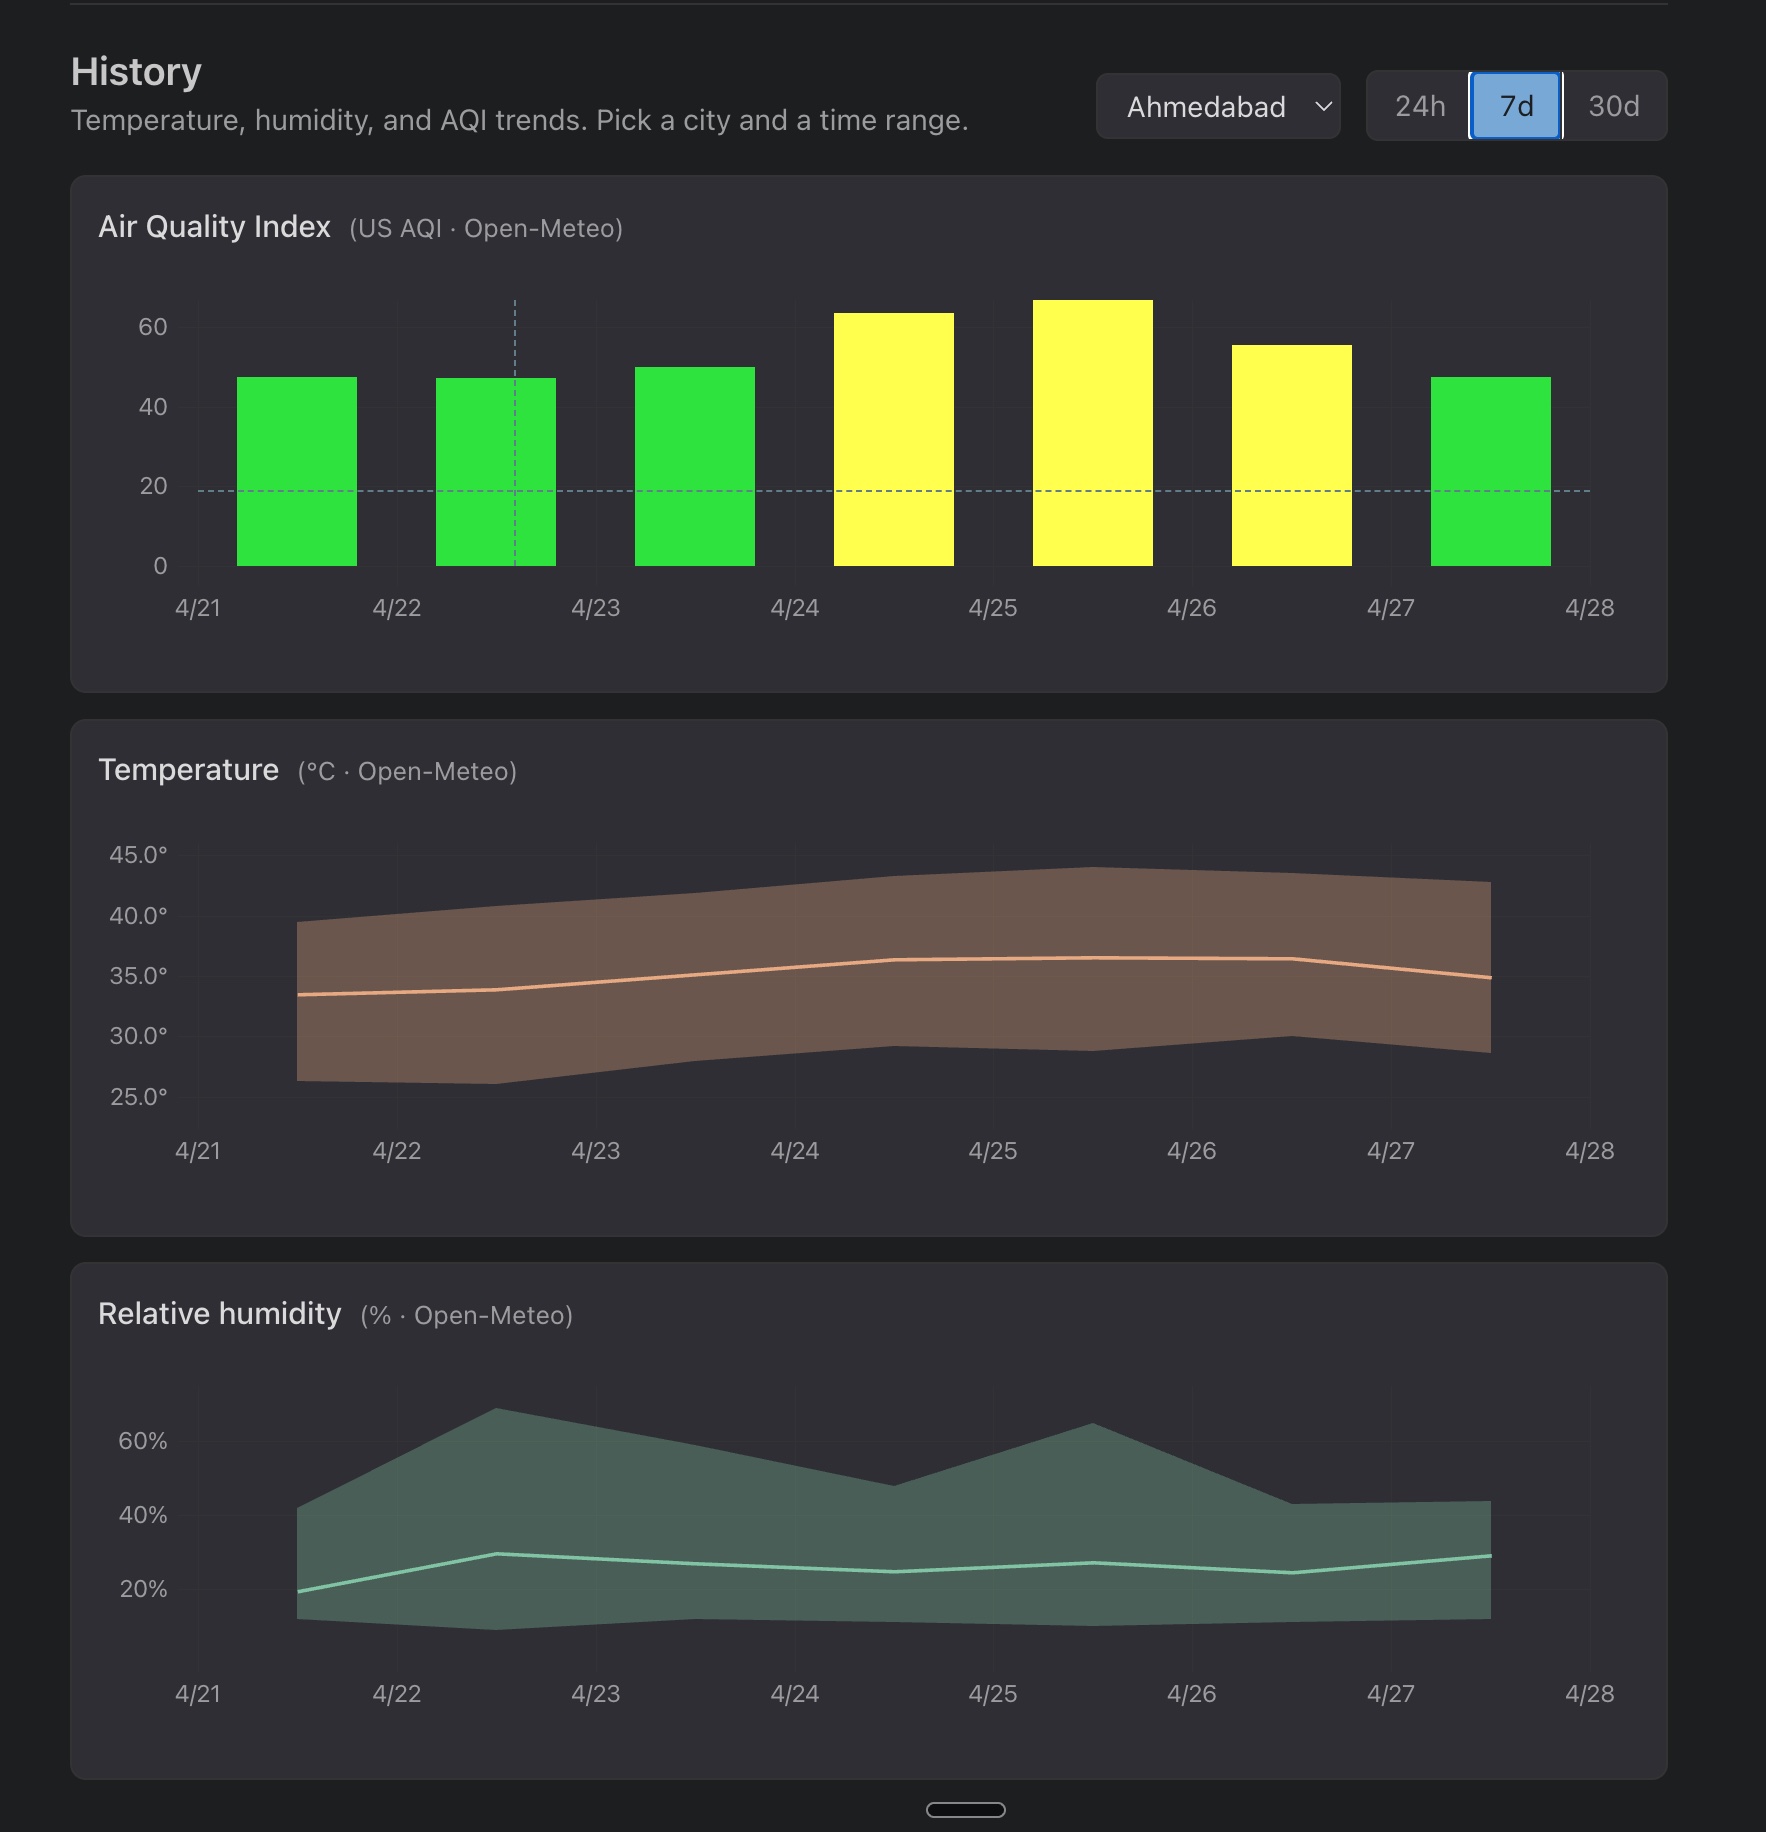Click the Relative humidity chart title
Image resolution: width=1766 pixels, height=1832 pixels.
point(219,1313)
